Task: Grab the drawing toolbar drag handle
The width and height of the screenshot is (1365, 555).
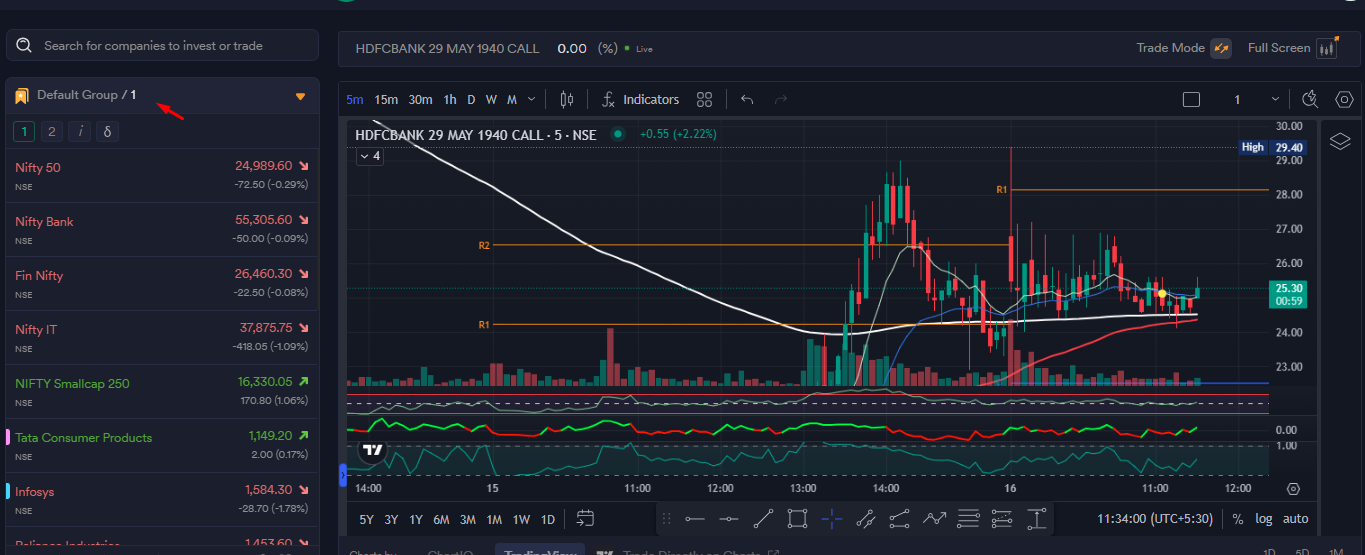Action: (x=667, y=518)
